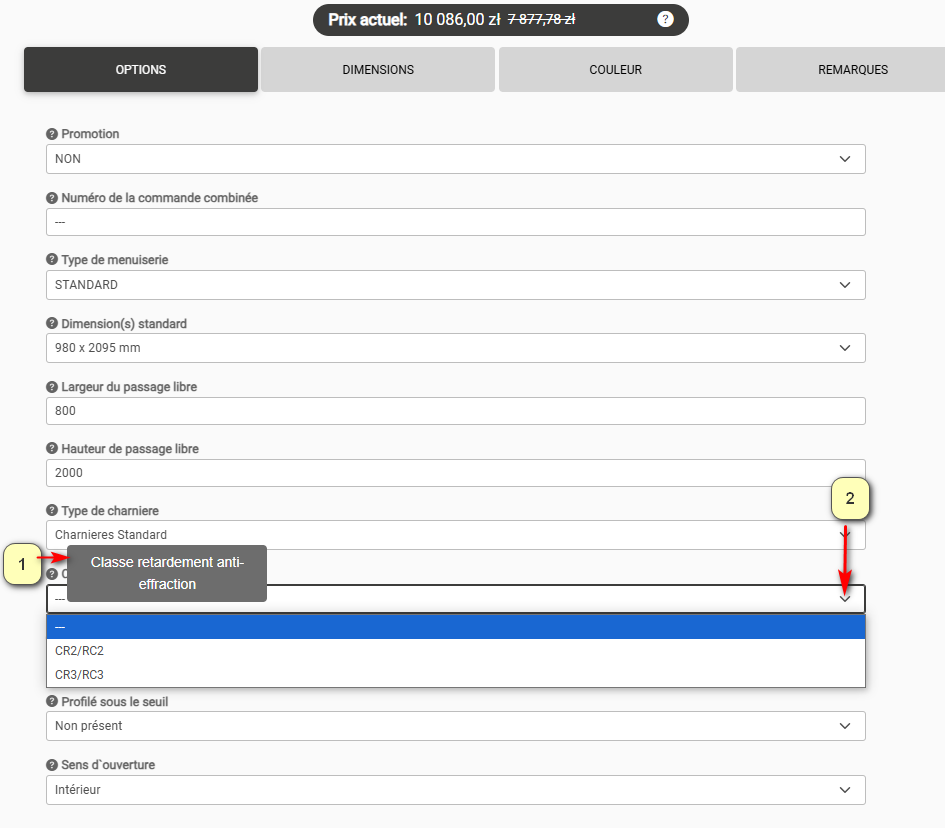
Task: Expand the Sens d'ouverture Intérieur dropdown
Action: [455, 790]
